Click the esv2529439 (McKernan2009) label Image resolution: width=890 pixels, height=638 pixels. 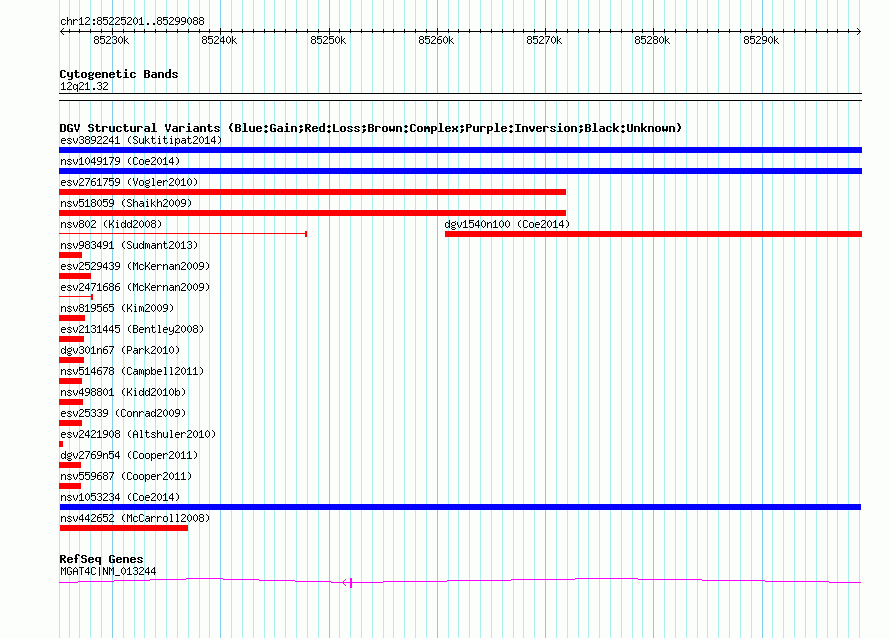click(135, 266)
